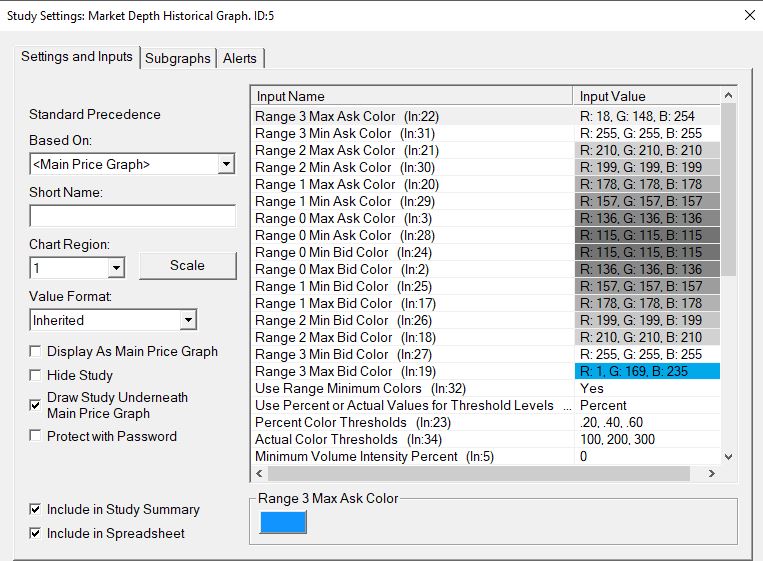This screenshot has width=763, height=561.
Task: Click the Input Name column header
Action: pos(412,96)
